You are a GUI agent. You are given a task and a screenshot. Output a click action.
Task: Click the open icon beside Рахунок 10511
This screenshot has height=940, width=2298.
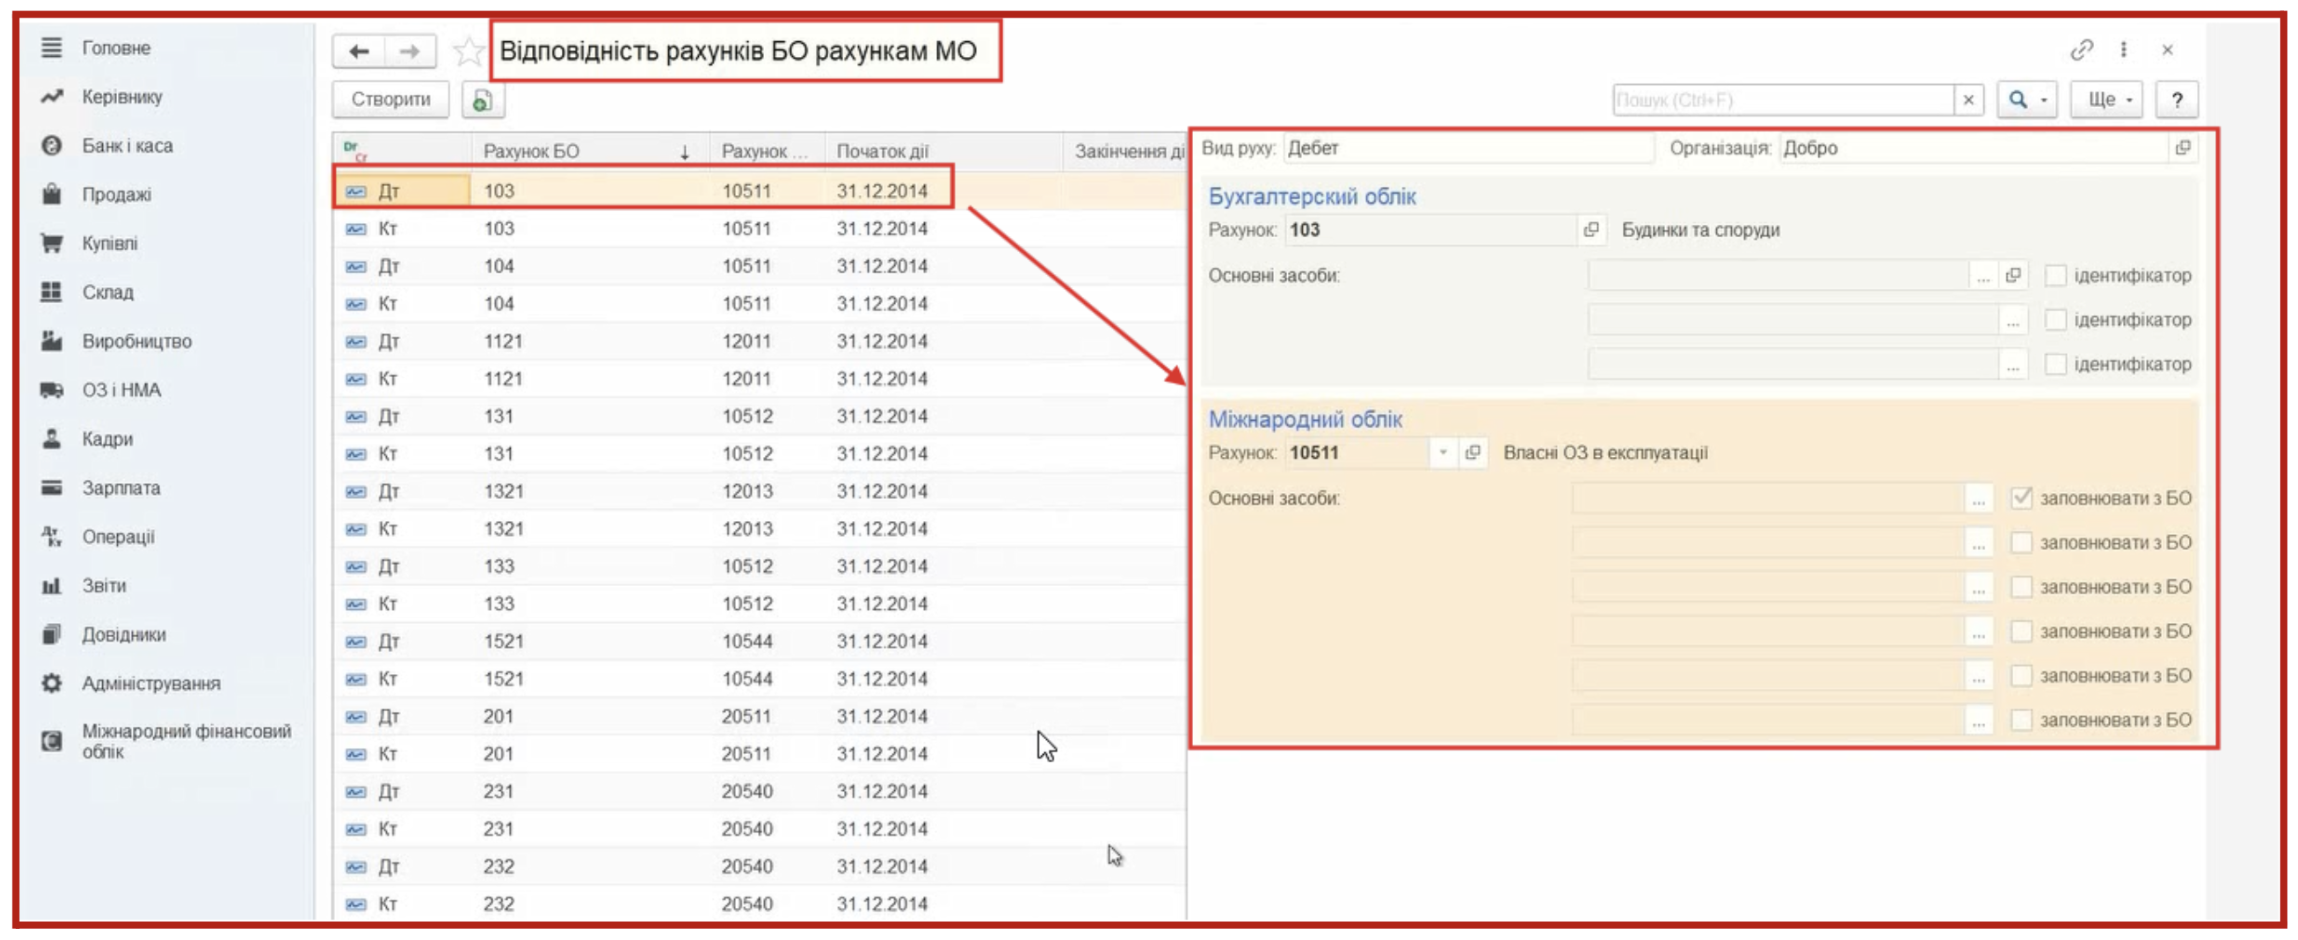coord(1472,453)
